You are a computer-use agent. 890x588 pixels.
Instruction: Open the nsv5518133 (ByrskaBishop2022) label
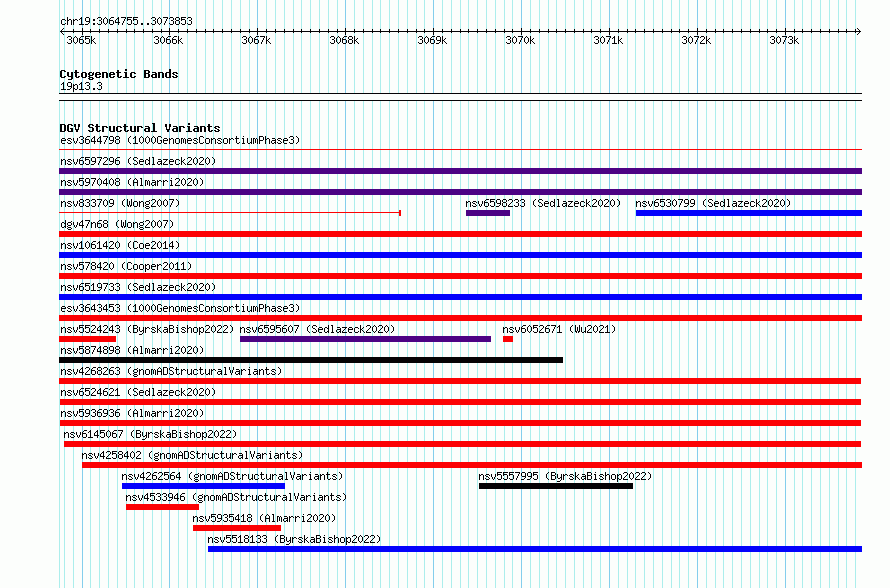click(294, 539)
